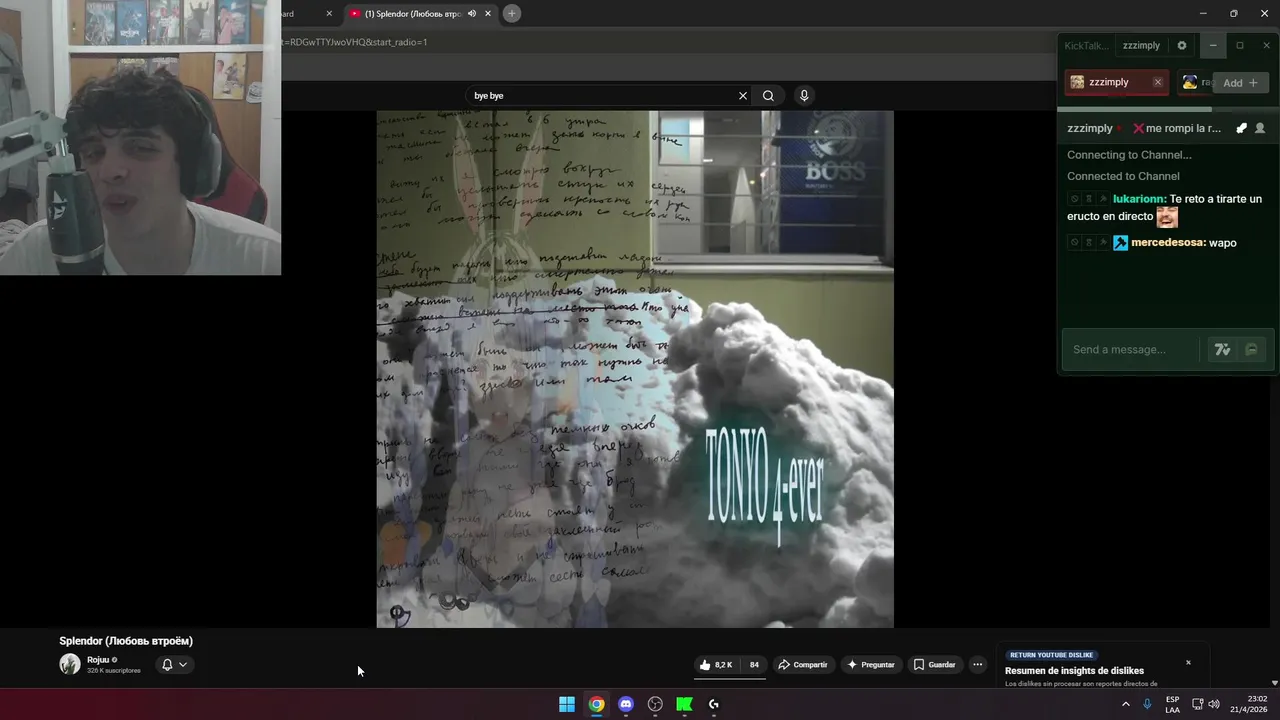
Task: Open Kick emote picker icon
Action: point(1251,350)
